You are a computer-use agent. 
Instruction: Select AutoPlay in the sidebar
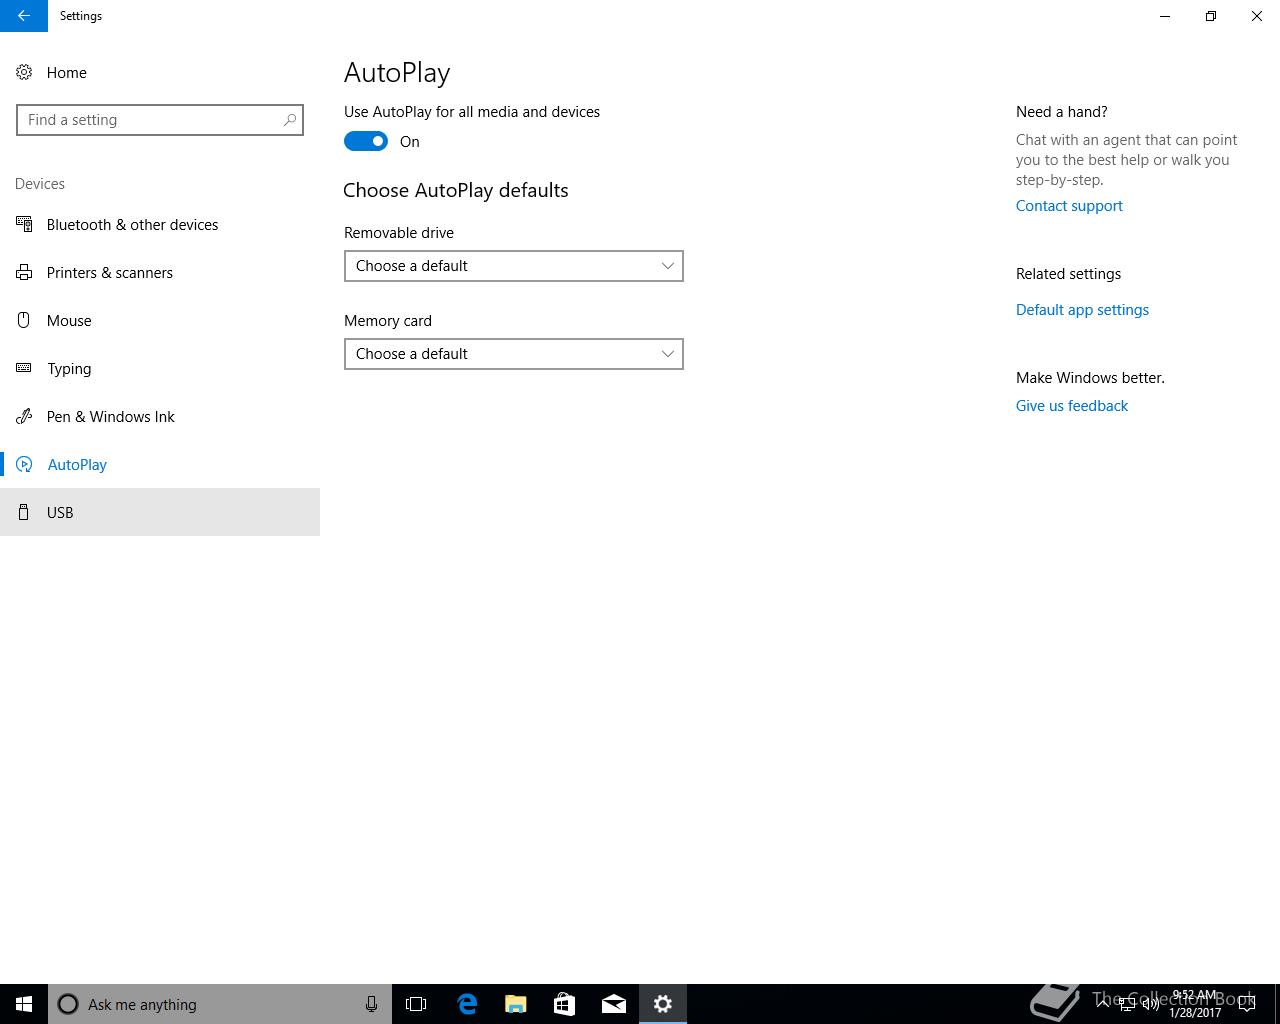coord(160,465)
